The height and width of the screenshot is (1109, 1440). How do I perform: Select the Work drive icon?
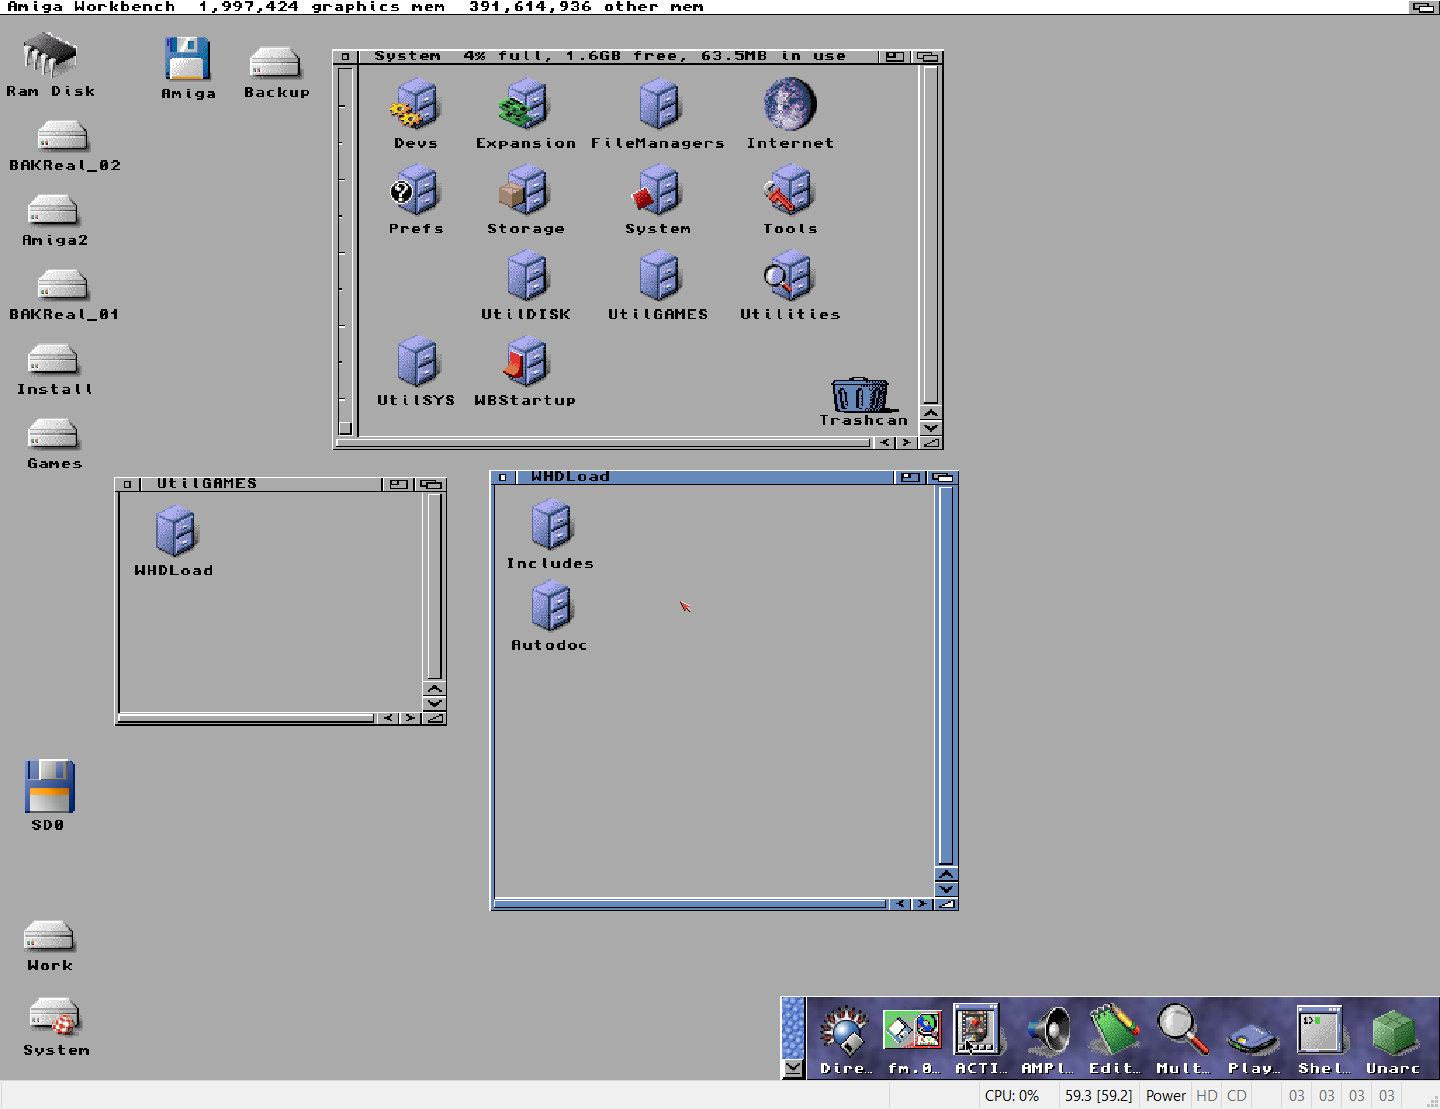49,936
